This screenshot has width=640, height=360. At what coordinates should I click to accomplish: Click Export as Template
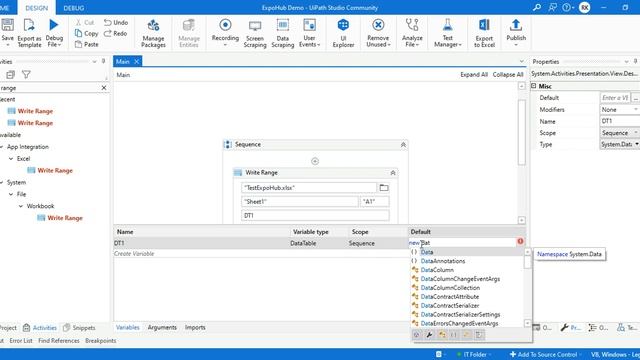(x=29, y=33)
